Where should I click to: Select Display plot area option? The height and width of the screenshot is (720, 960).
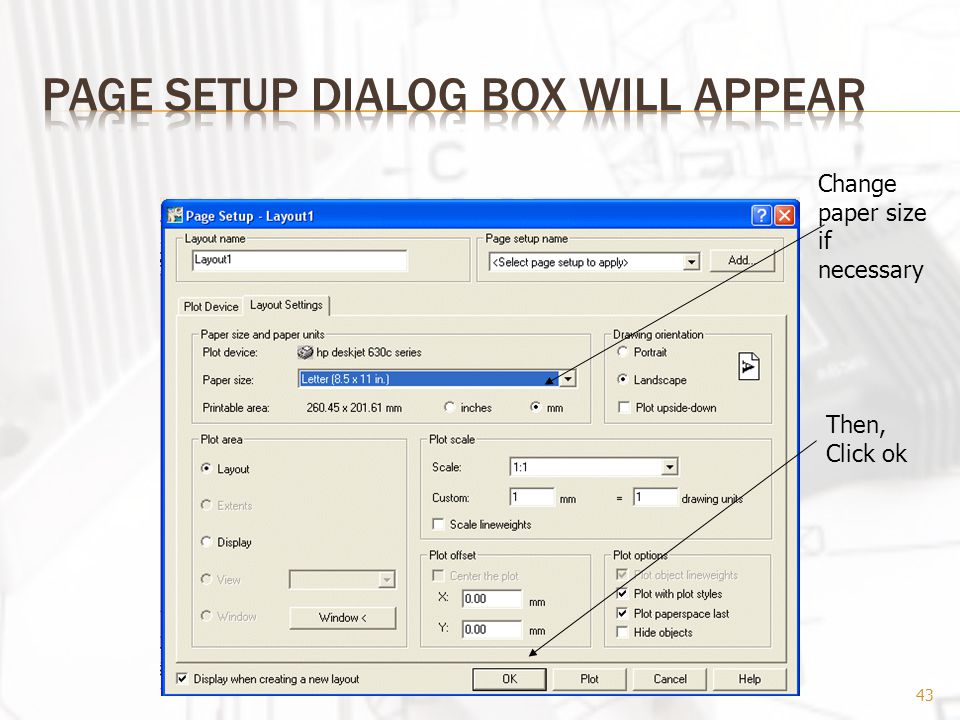[x=206, y=542]
